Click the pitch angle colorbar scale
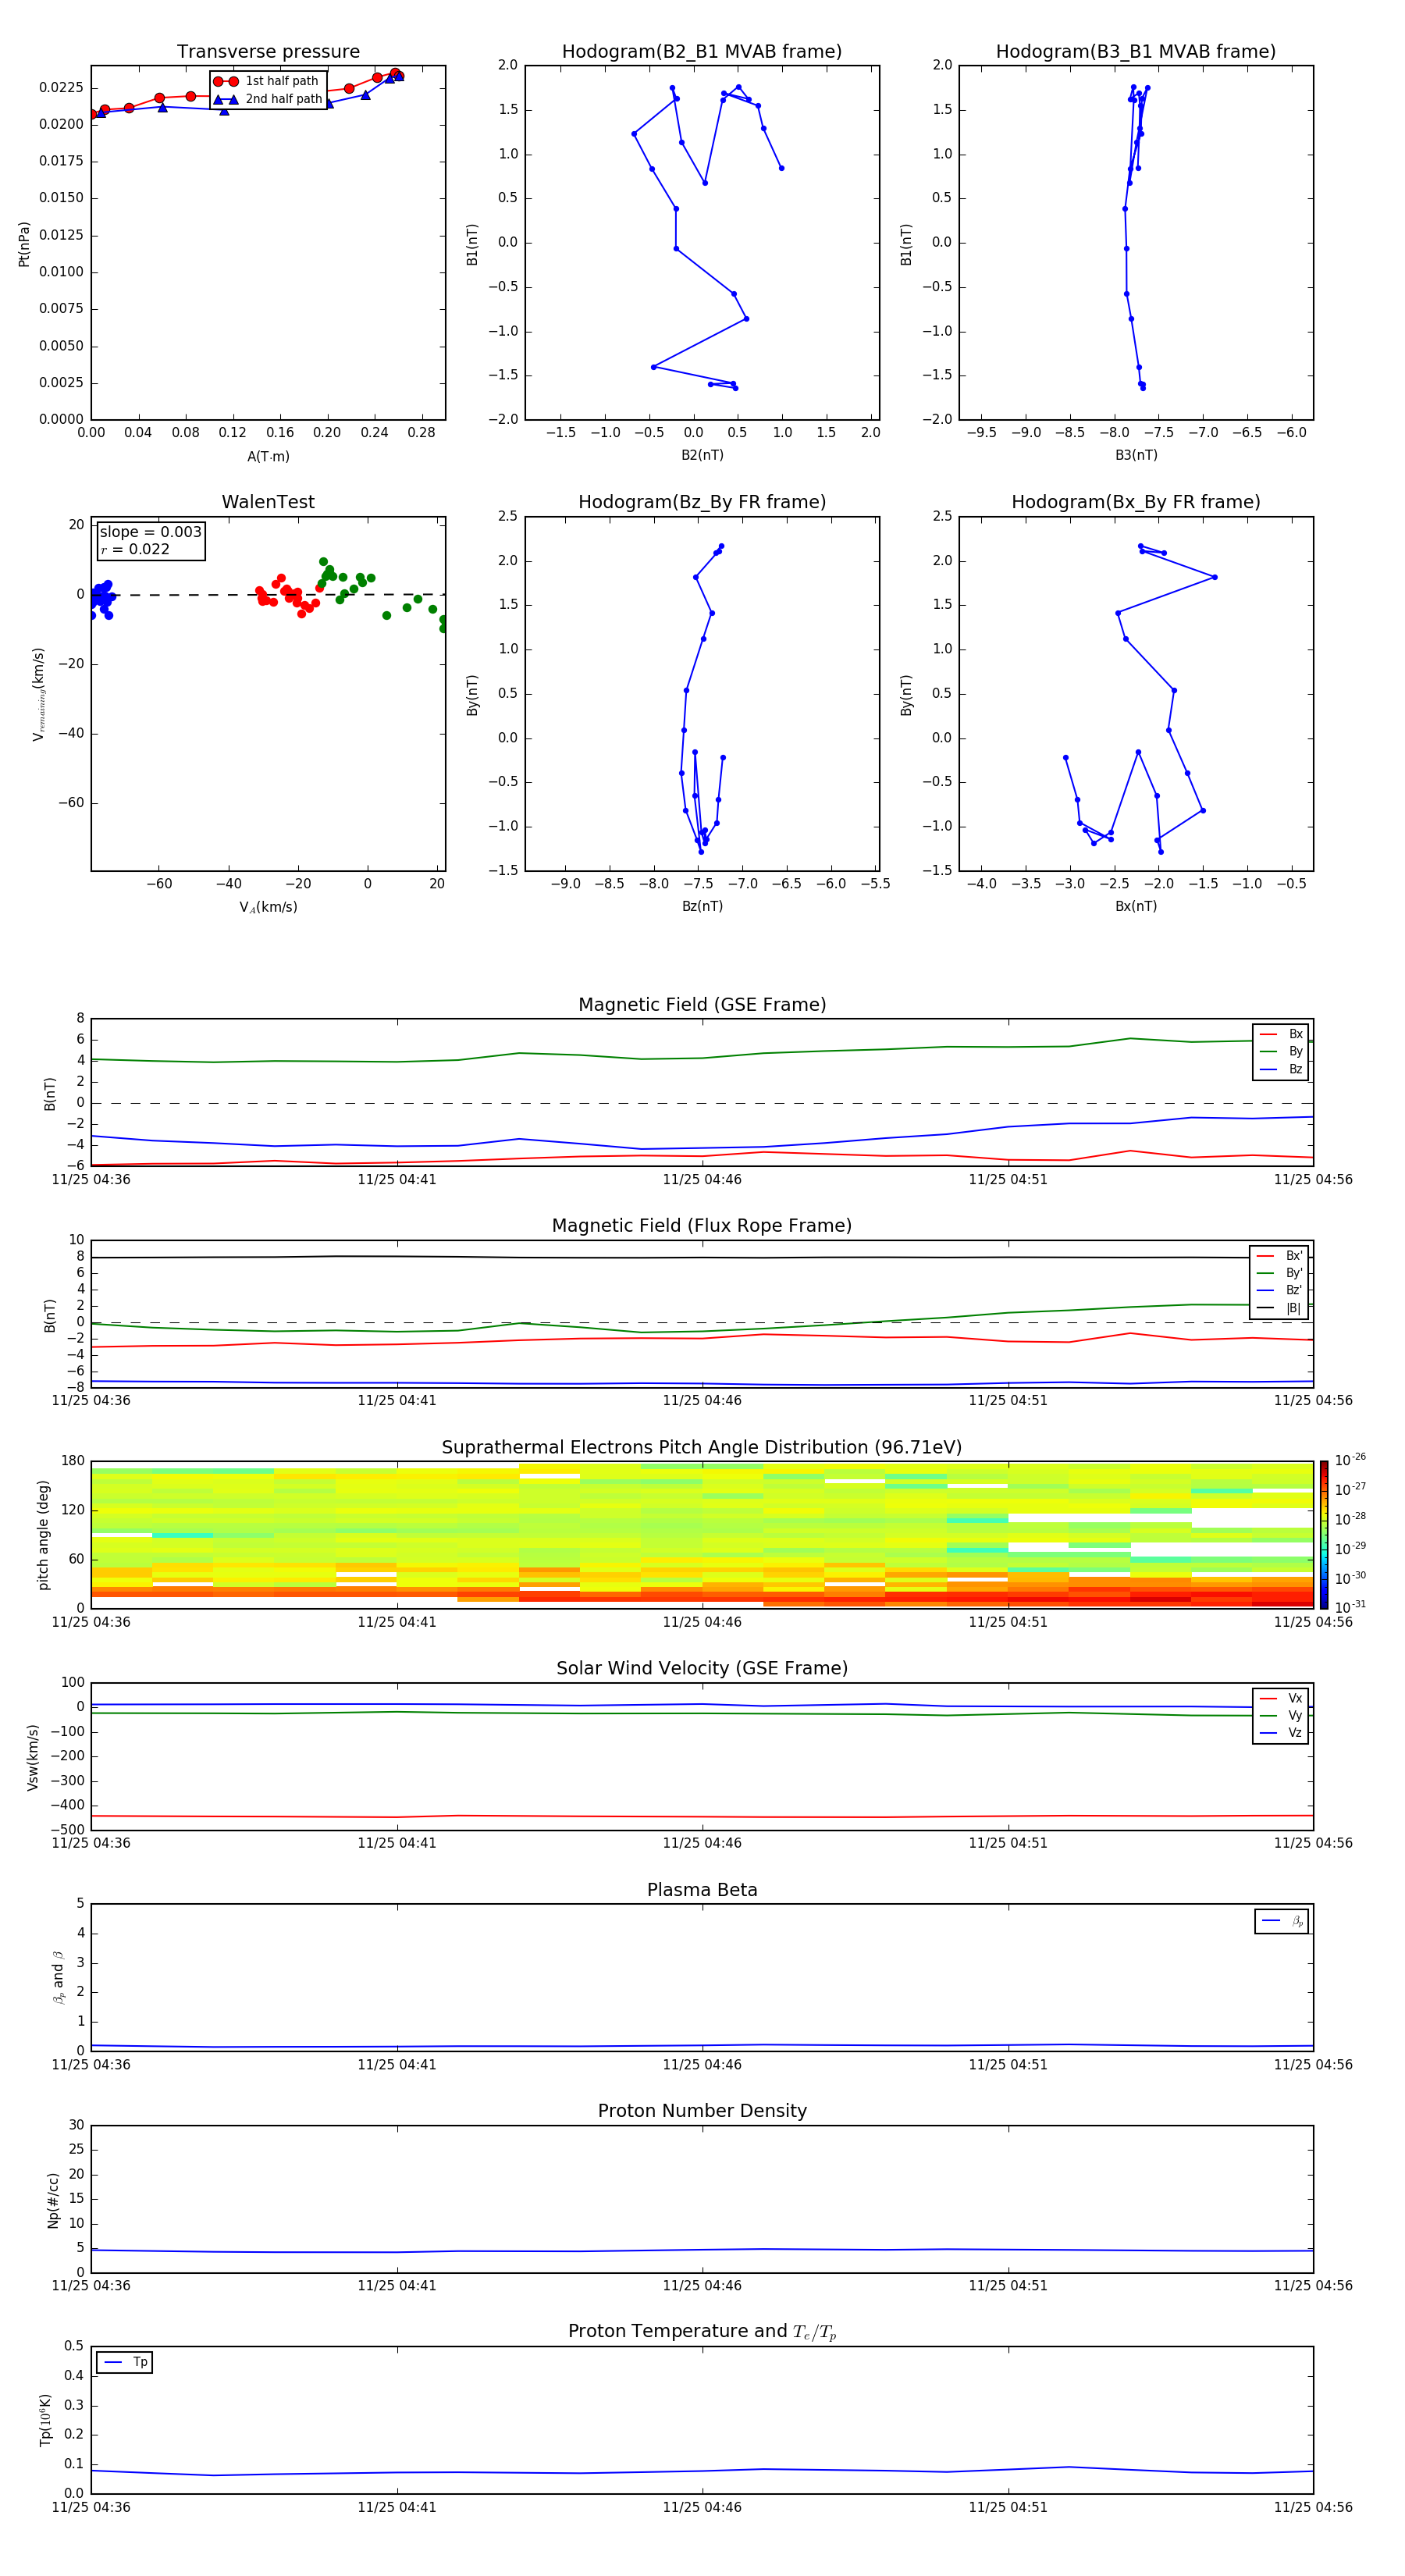1405x2576 pixels. point(1324,1534)
